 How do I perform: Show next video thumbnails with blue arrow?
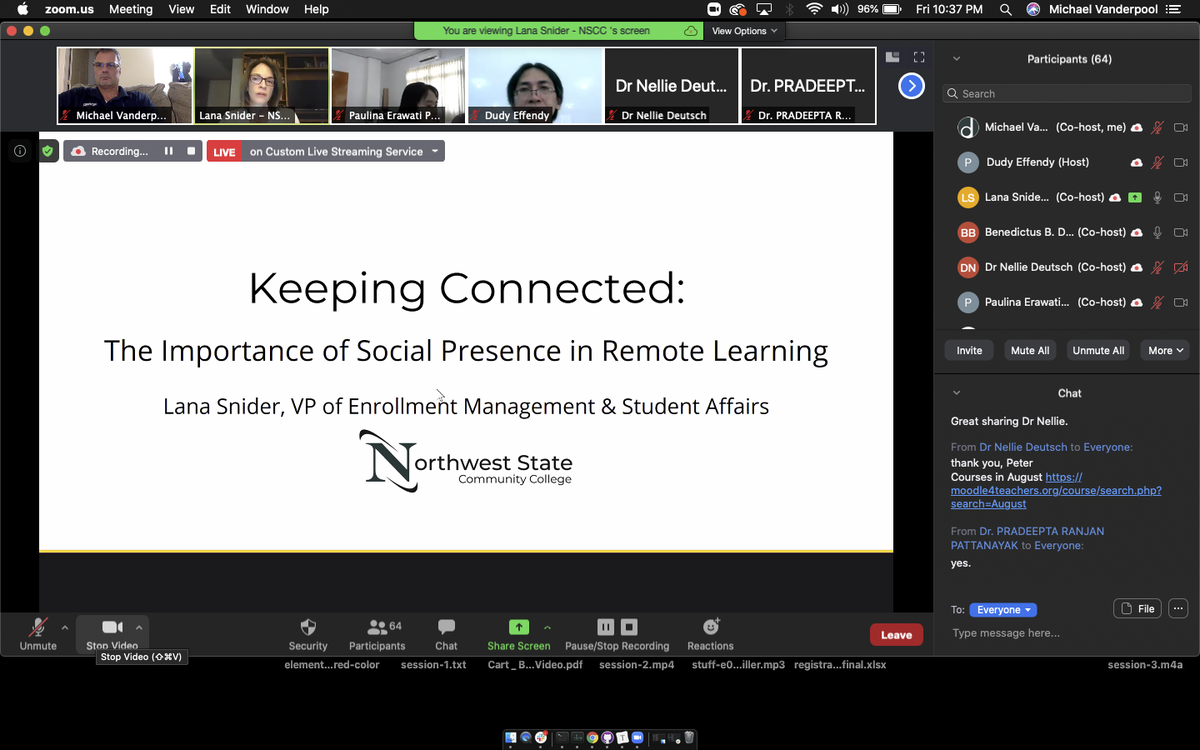point(911,86)
